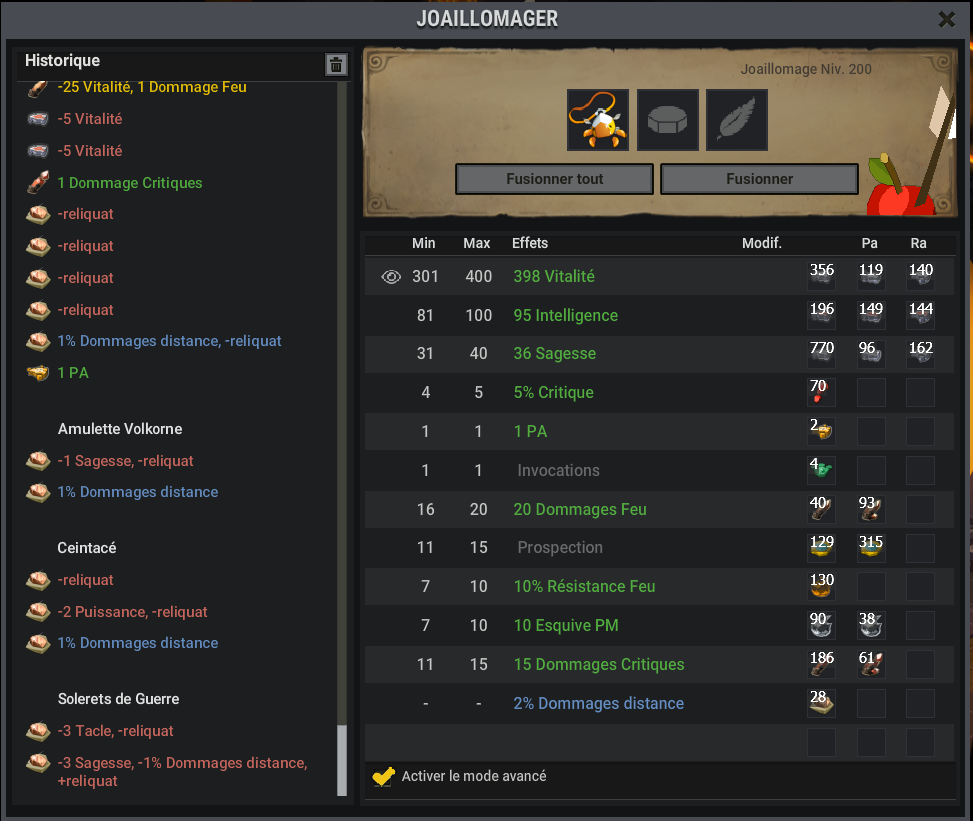973x821 pixels.
Task: Choose the 4 Invocations rune
Action: pos(822,470)
